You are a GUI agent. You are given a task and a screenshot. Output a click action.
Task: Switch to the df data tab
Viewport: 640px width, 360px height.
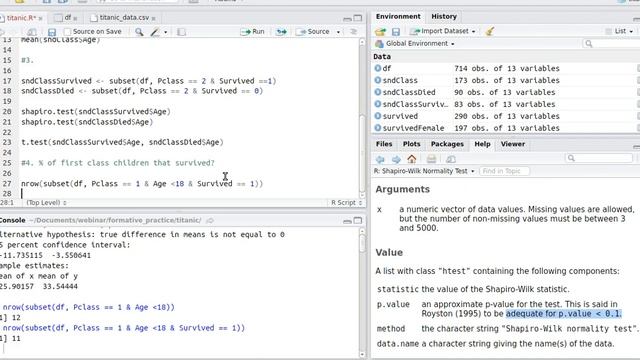(x=67, y=18)
